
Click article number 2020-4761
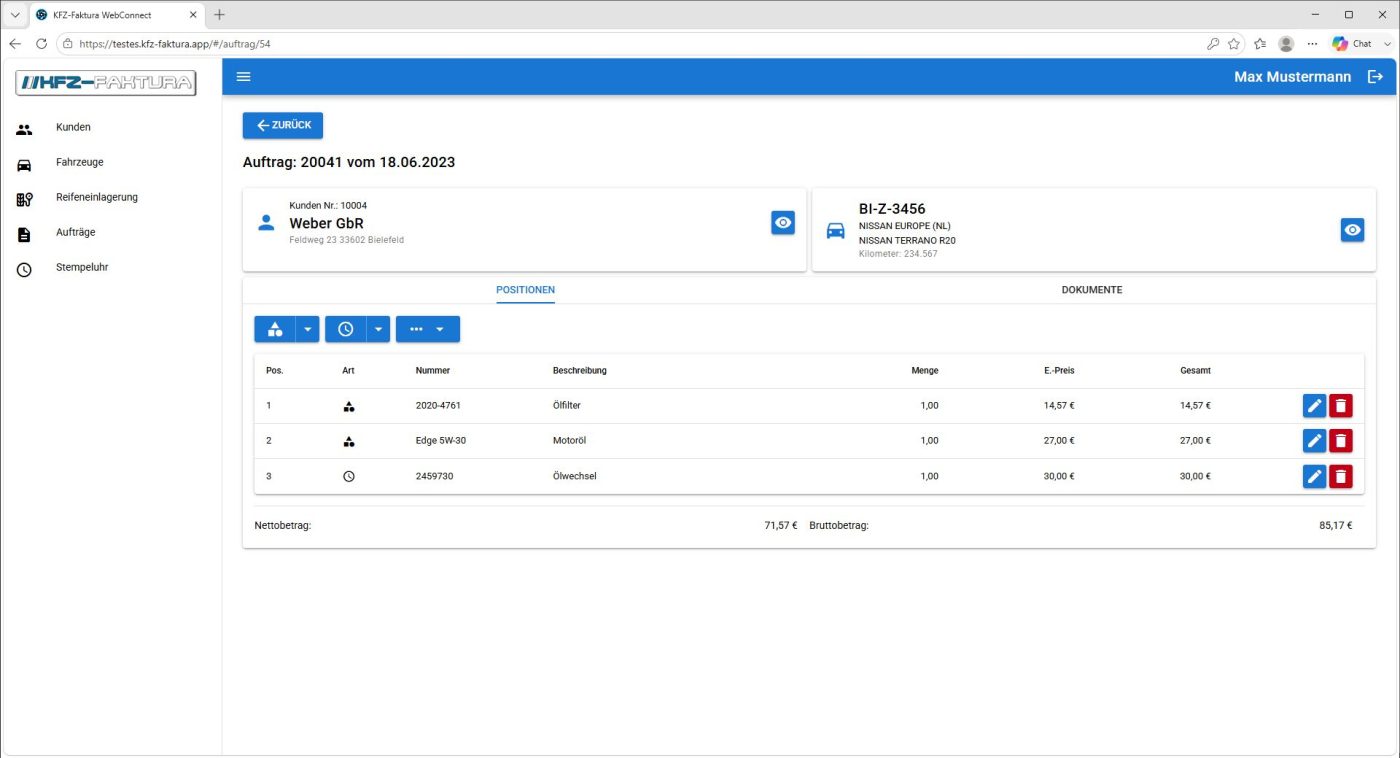pos(438,406)
